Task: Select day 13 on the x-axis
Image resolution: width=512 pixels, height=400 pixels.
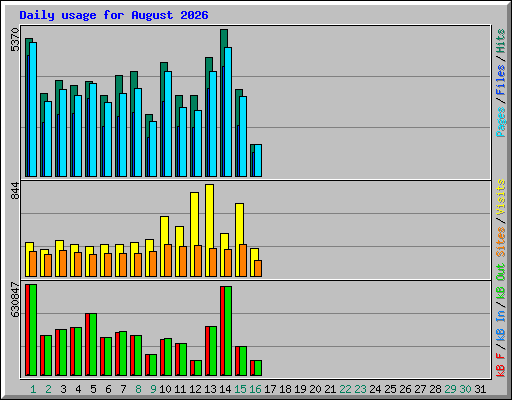Action: coord(210,389)
